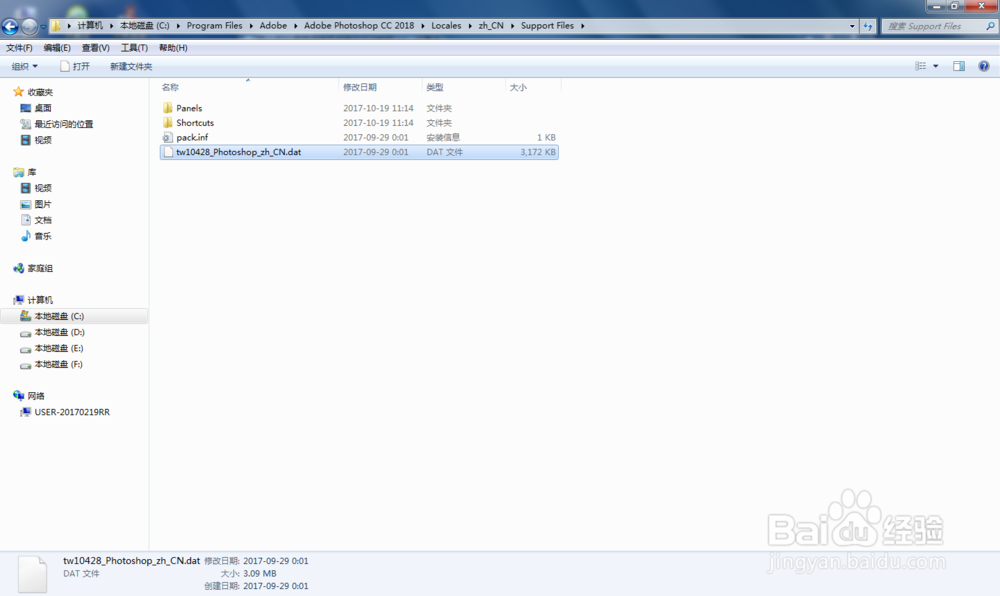Click Adobe in address breadcrumb

point(273,25)
